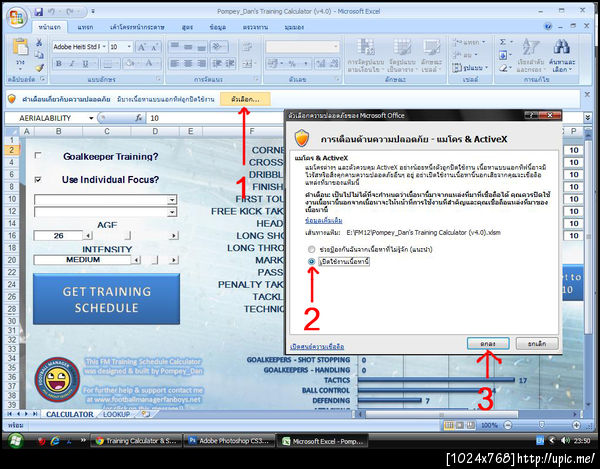Open the Format cells dropdown (รูปแบบ)

click(x=470, y=68)
